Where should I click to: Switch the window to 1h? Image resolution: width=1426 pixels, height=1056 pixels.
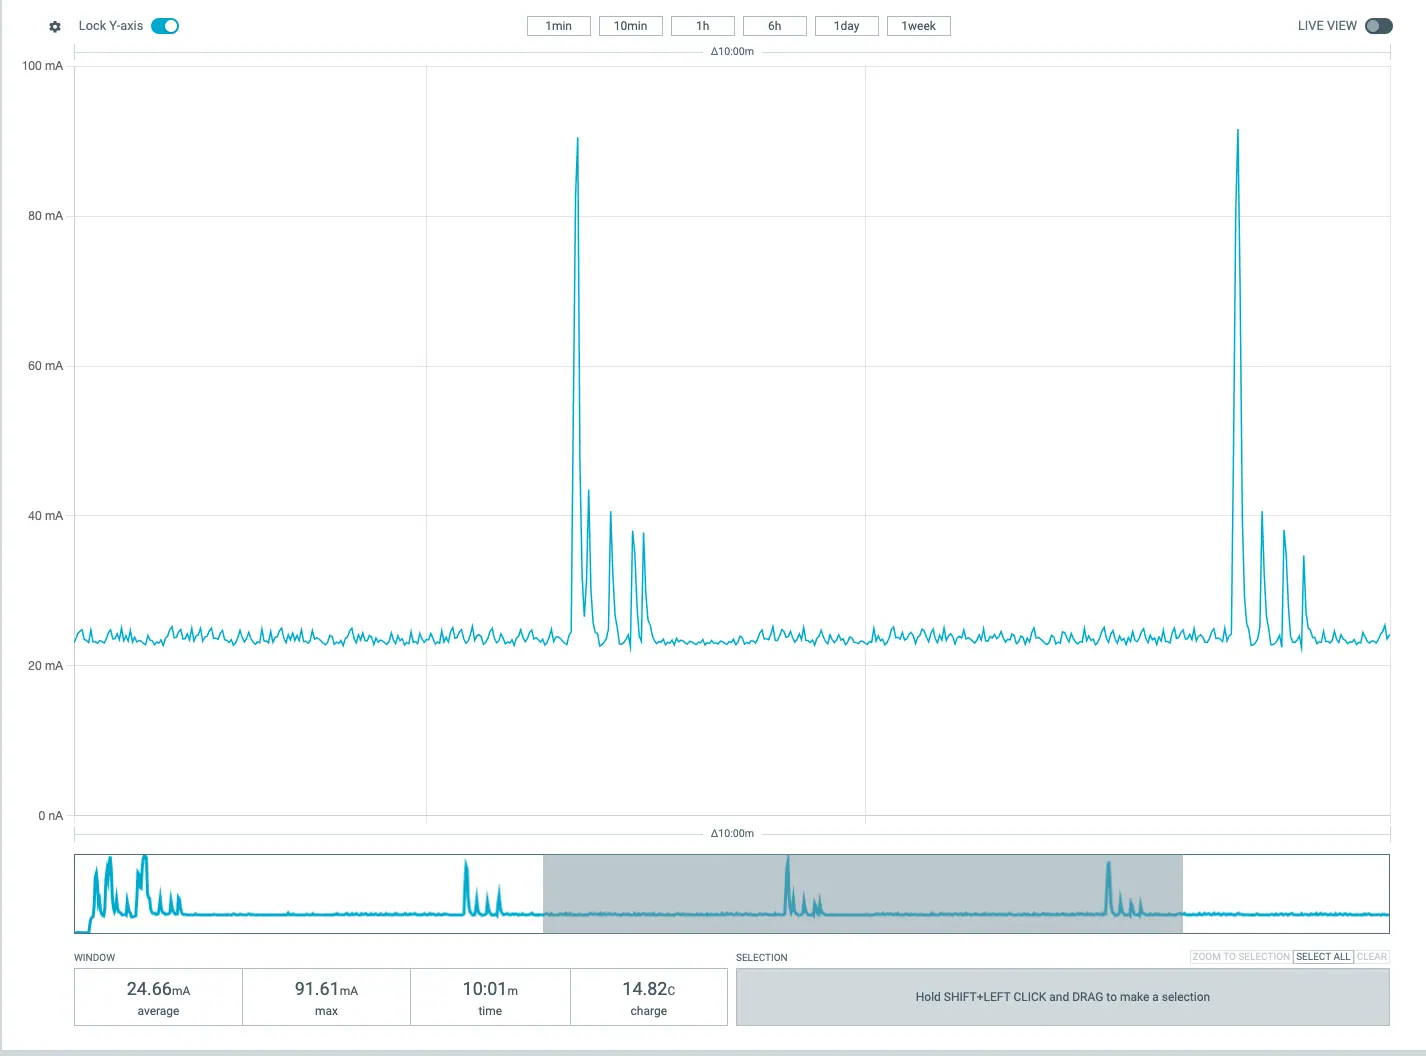click(702, 26)
